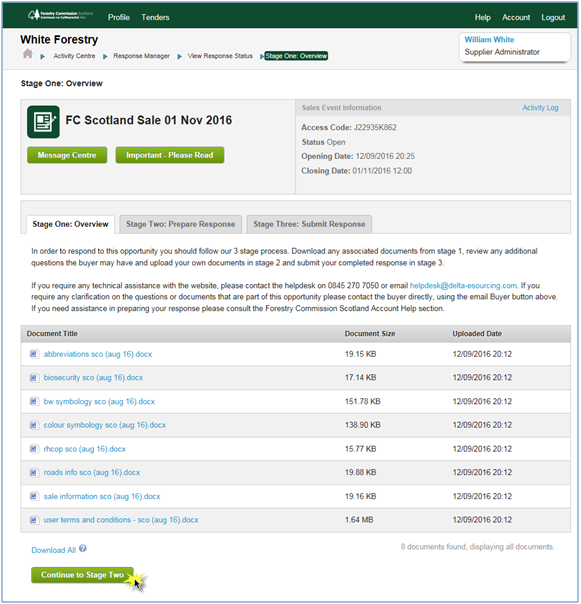Switch to Stage Two: Prepare Response tab
Image resolution: width=581 pixels, height=604 pixels.
(x=181, y=224)
